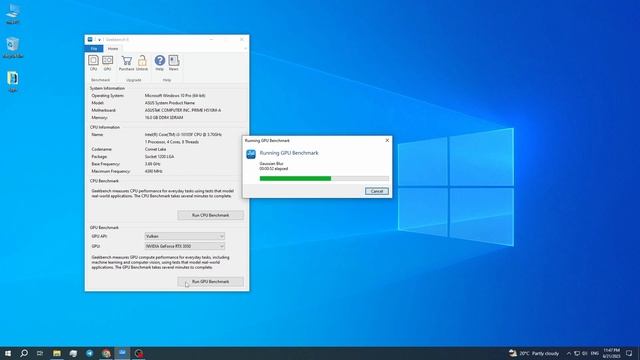Click the Motherboard value ASUSTeK text
The height and width of the screenshot is (360, 640).
[x=183, y=110]
